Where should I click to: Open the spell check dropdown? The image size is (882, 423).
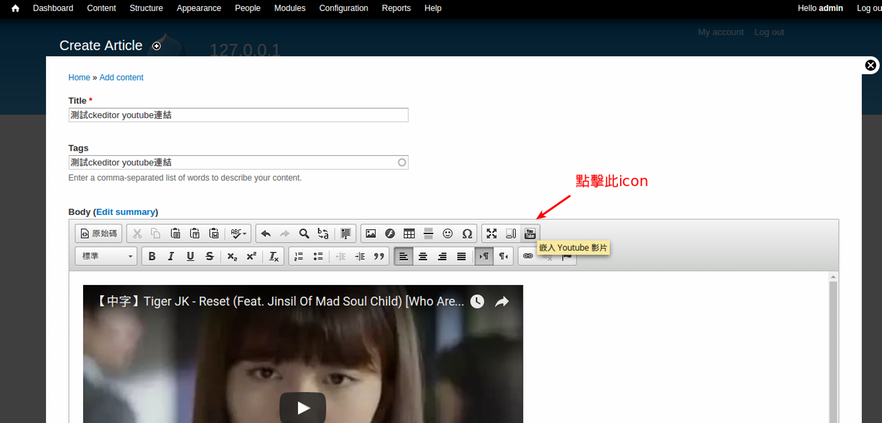coord(238,233)
